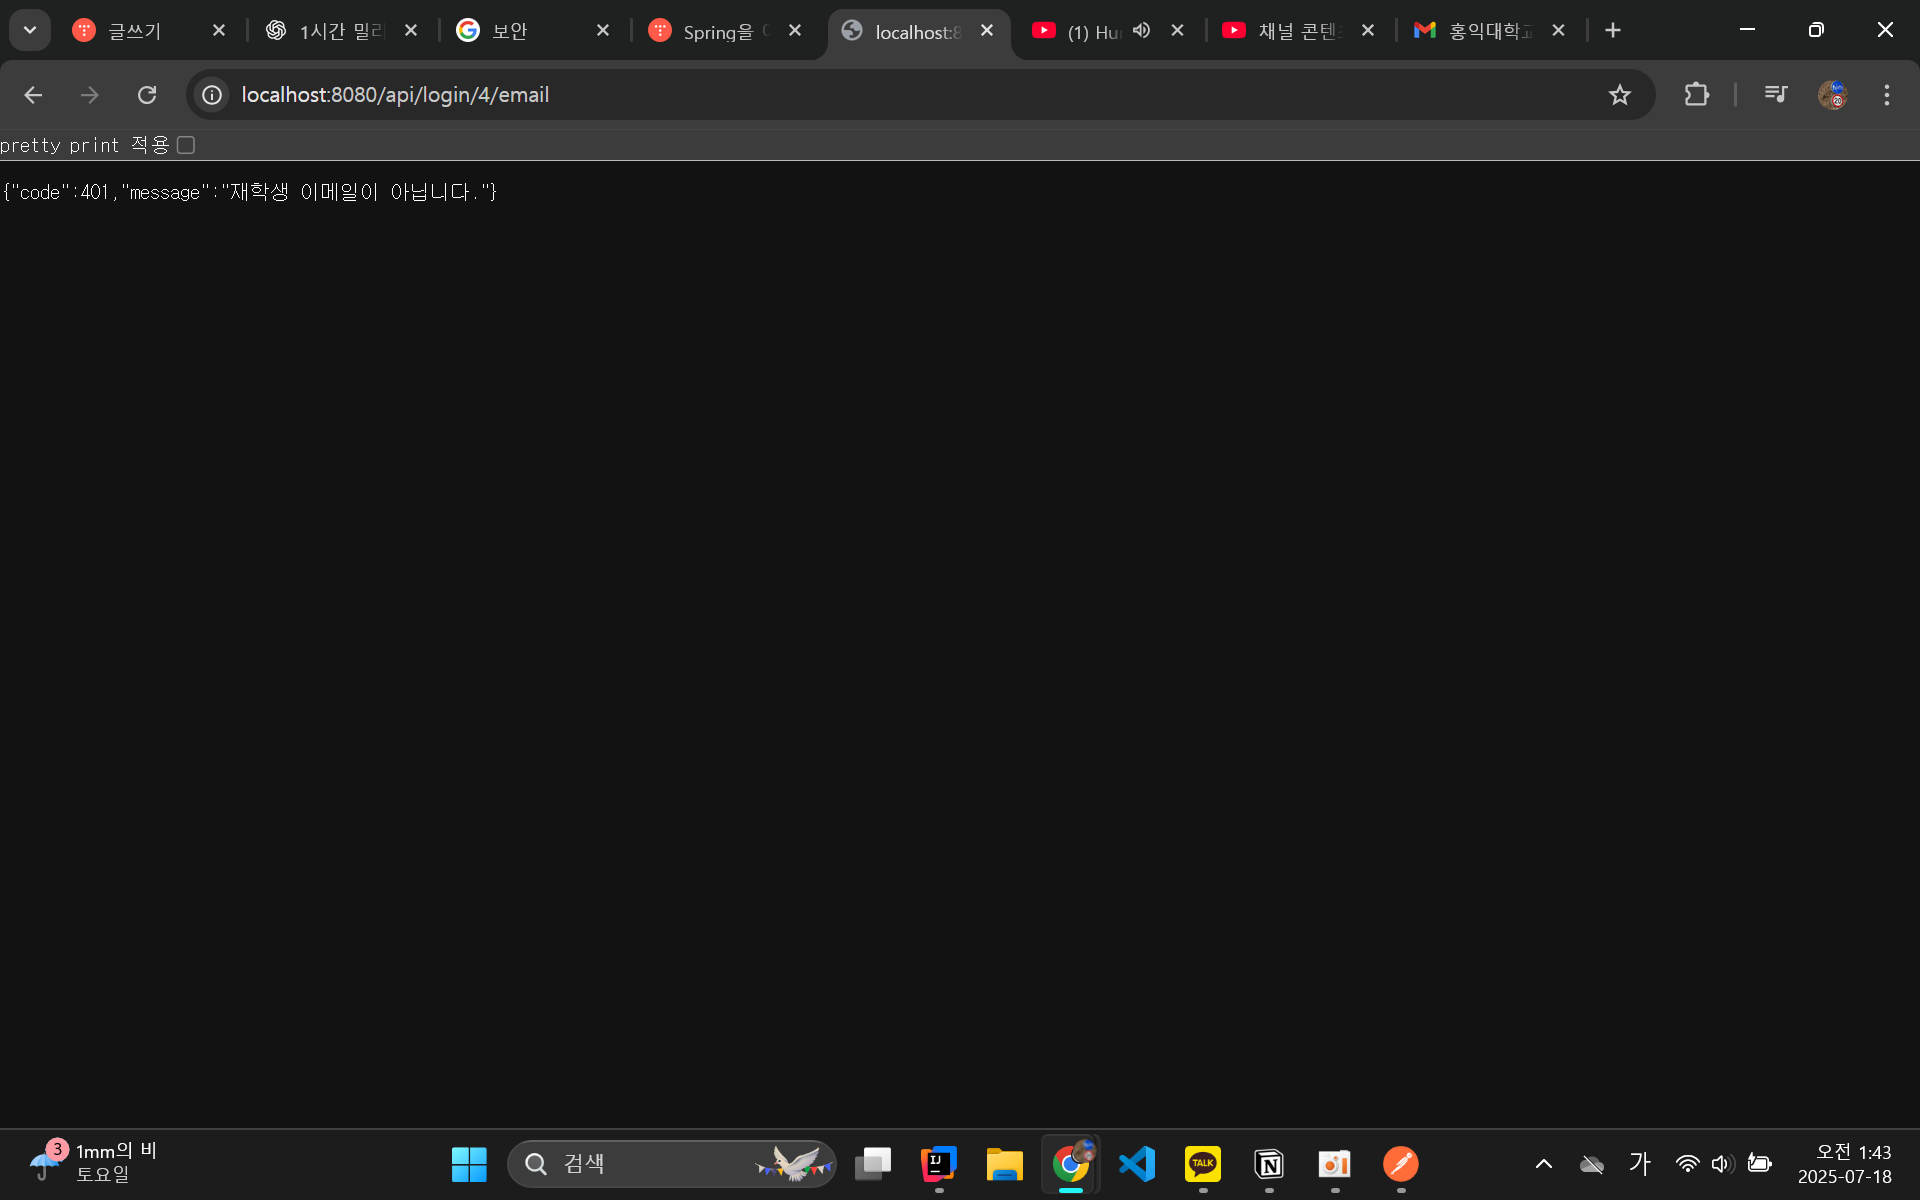Go back using the back arrow

[x=33, y=95]
